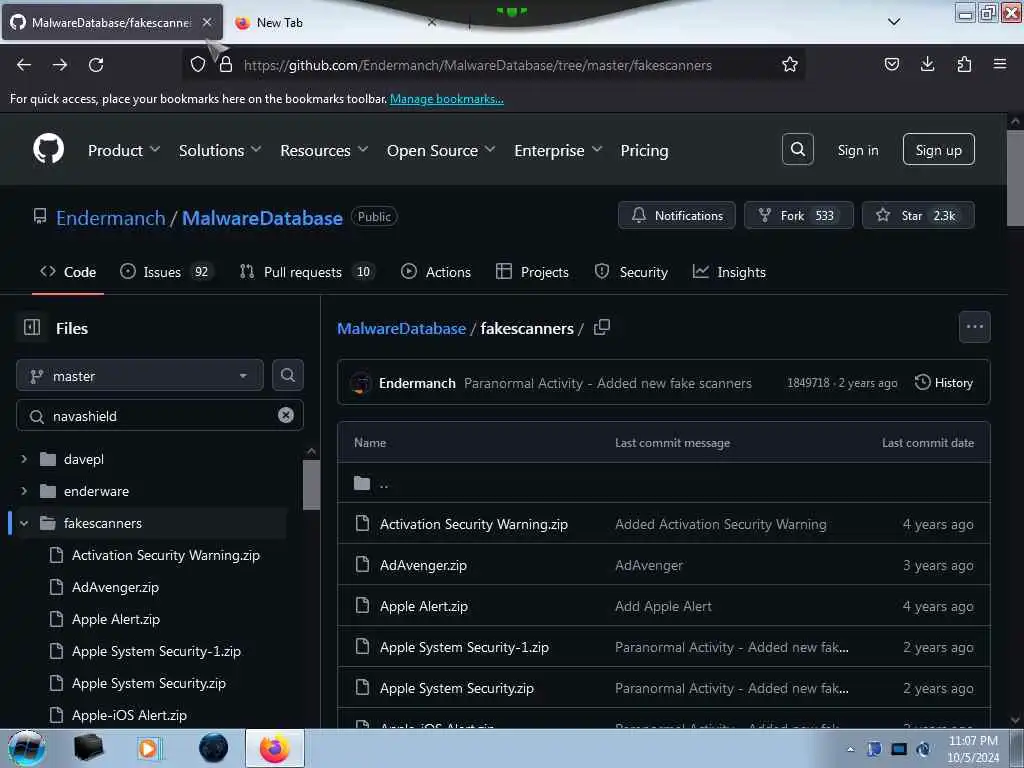Open the Firefox taskbar icon
This screenshot has width=1024, height=768.
274,748
